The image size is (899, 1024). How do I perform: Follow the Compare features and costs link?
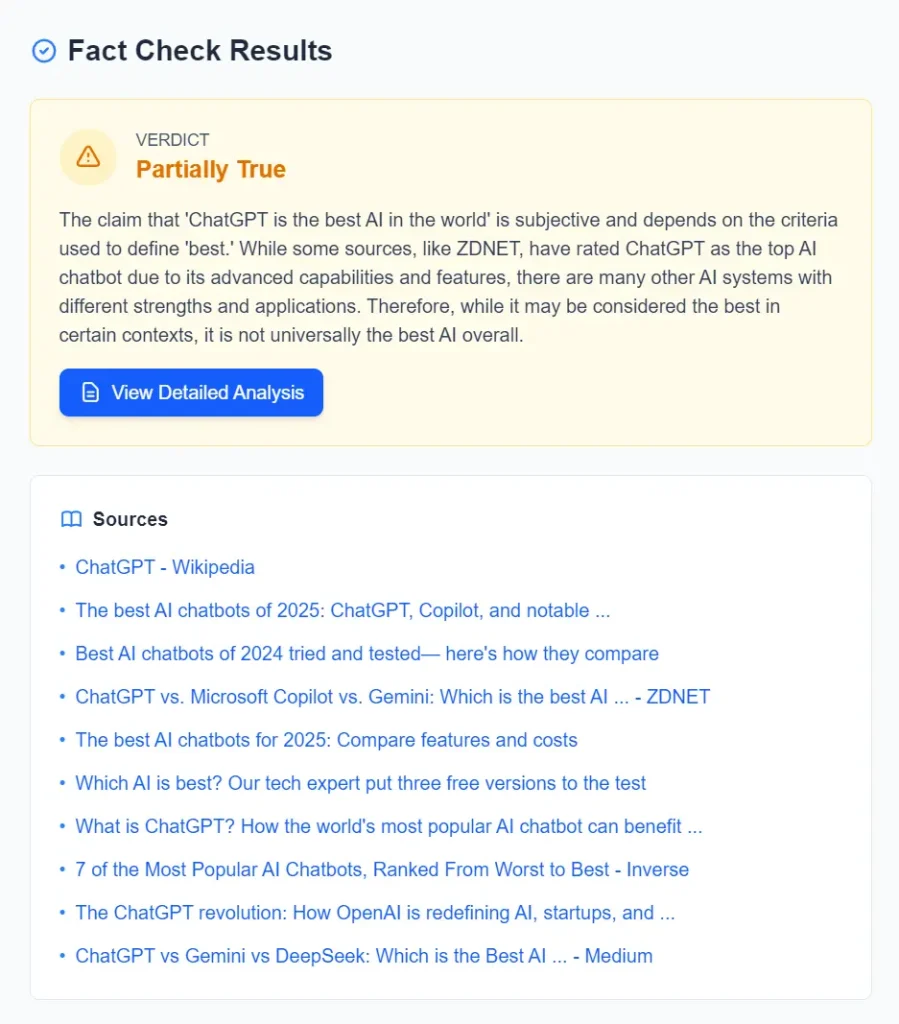(x=326, y=740)
